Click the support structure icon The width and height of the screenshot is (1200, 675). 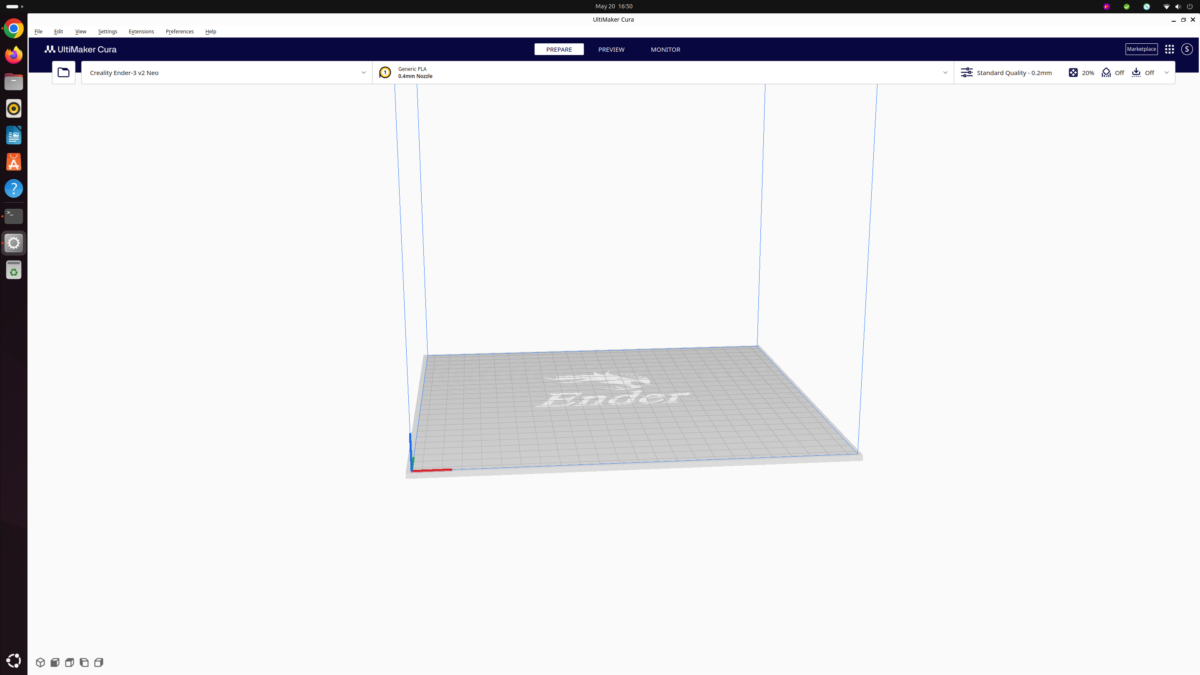[1106, 72]
